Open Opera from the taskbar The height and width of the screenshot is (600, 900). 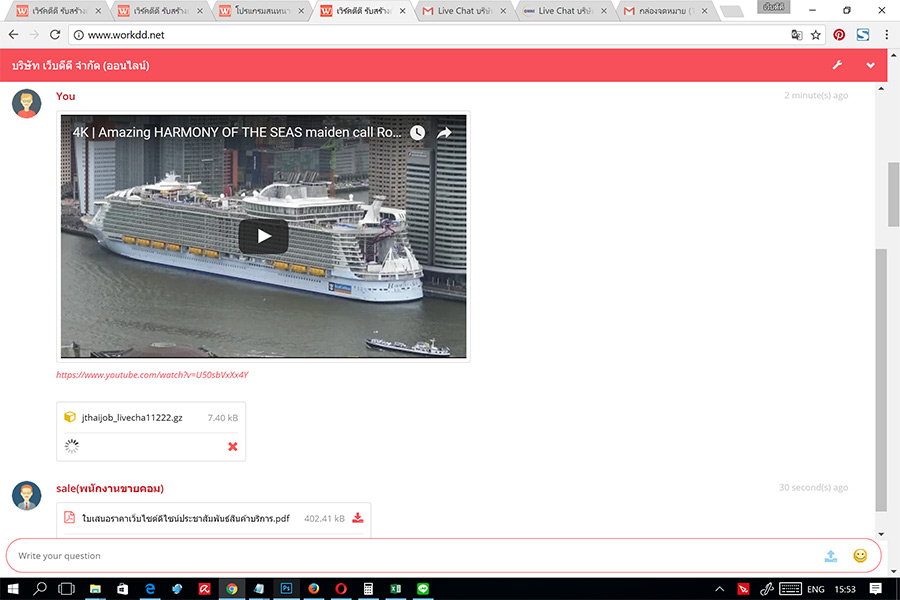point(340,589)
